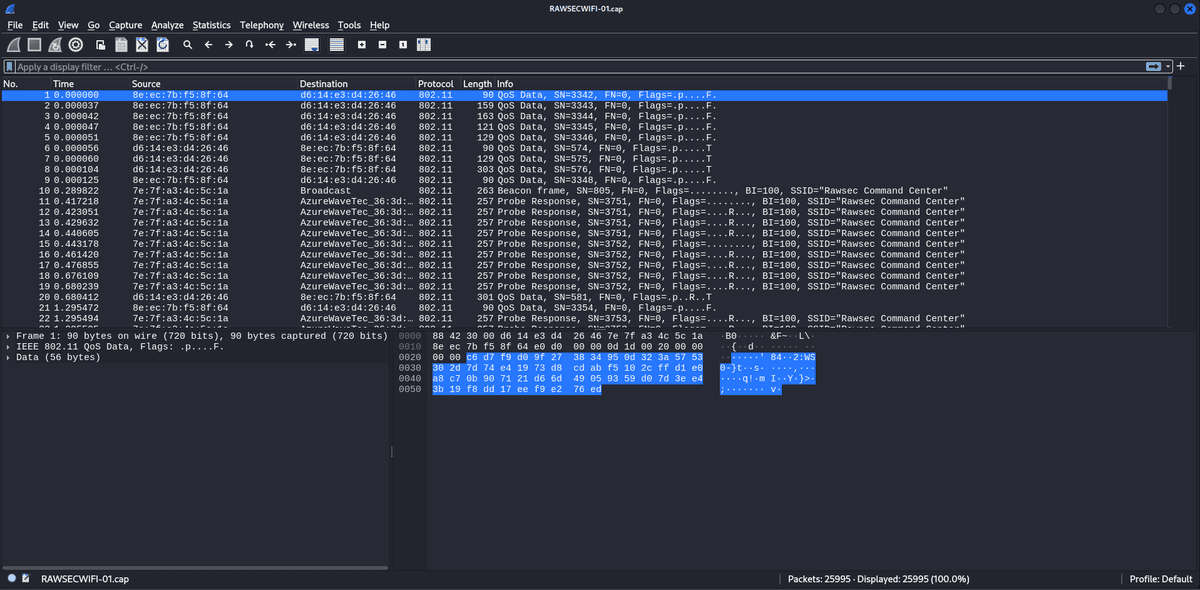The height and width of the screenshot is (590, 1200).
Task: Click the expert information status circle icon
Action: 11,579
